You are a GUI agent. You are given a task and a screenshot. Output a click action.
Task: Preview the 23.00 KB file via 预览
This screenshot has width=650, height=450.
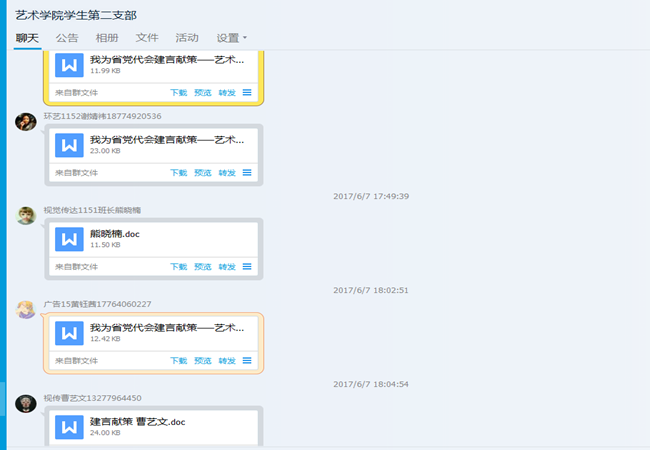(203, 172)
